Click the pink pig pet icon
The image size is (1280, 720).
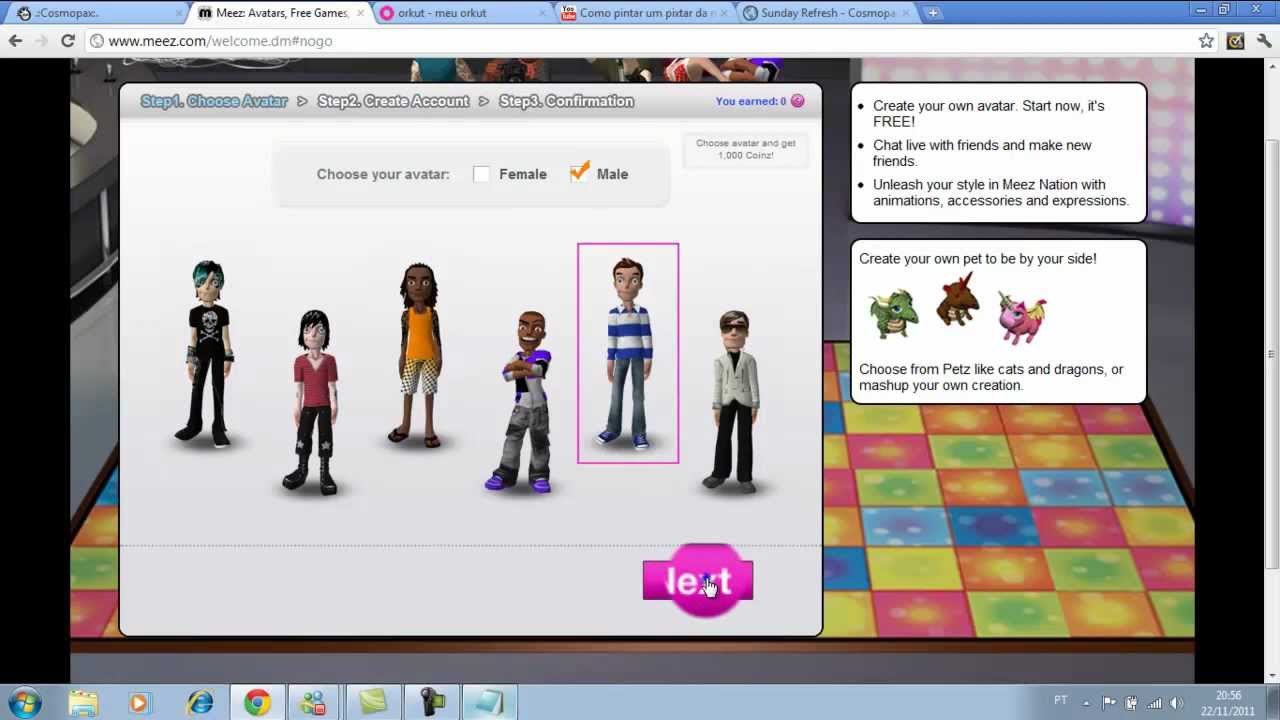pyautogui.click(x=1021, y=318)
